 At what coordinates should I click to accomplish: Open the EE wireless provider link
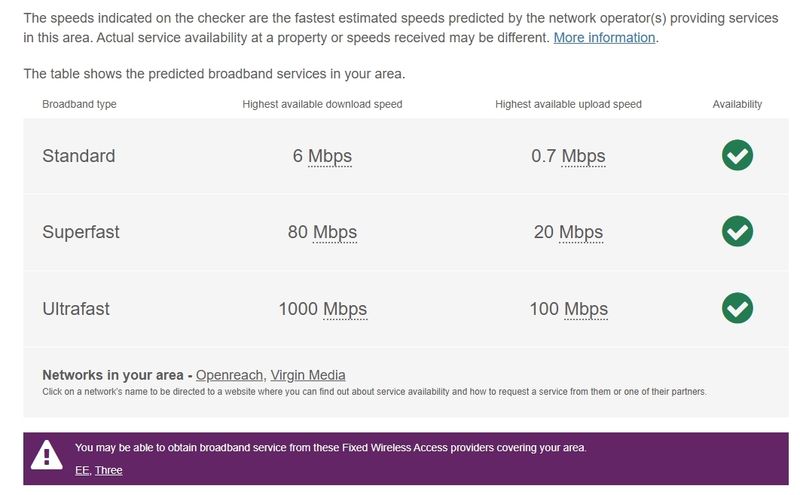[x=81, y=470]
